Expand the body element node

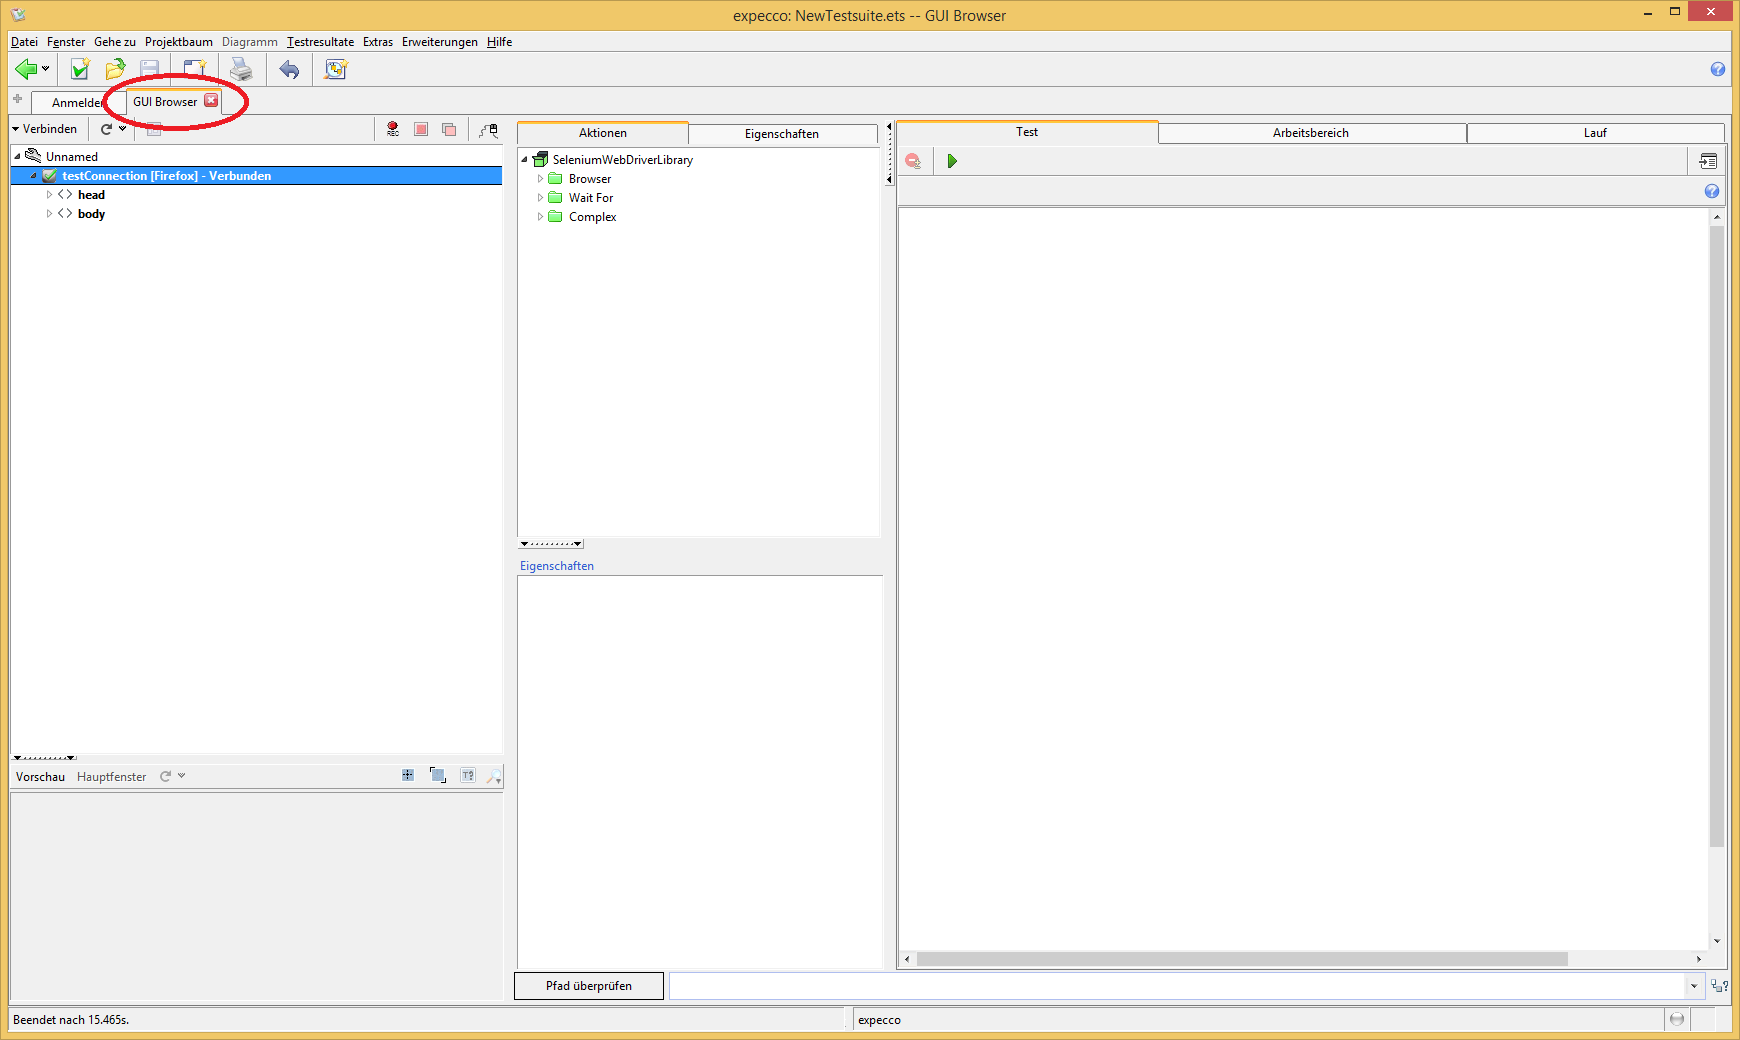(x=49, y=214)
